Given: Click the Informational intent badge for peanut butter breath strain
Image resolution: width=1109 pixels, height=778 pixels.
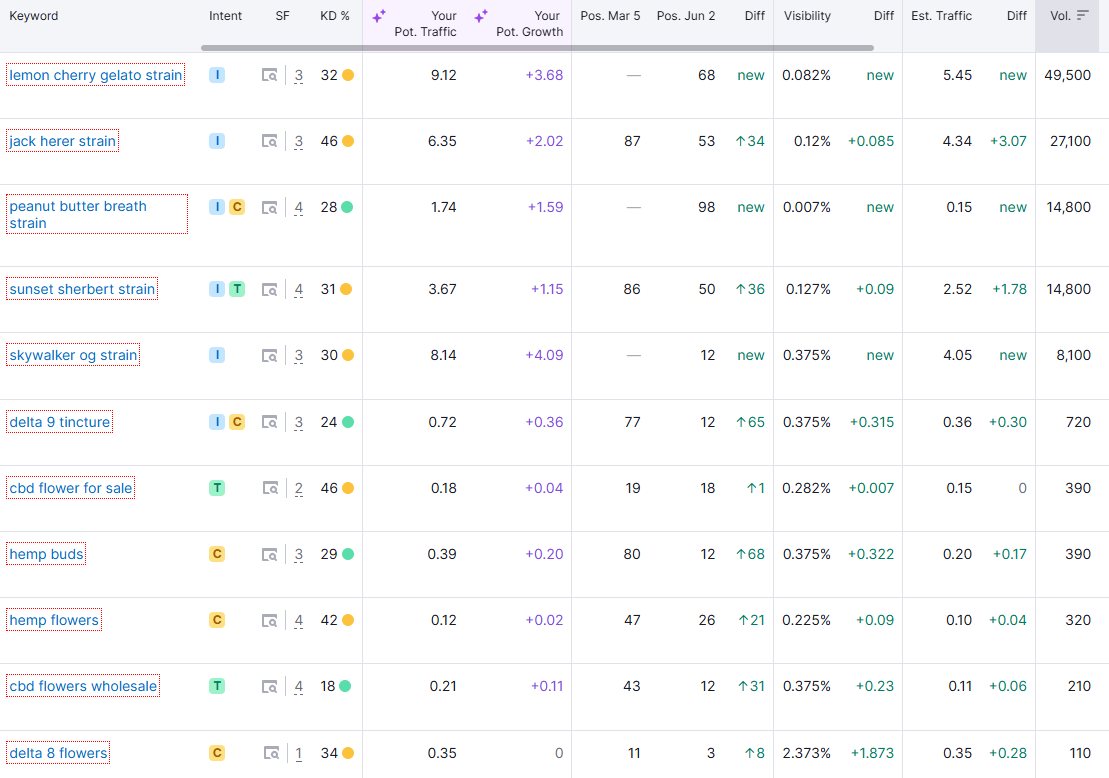Looking at the screenshot, I should pyautogui.click(x=217, y=207).
